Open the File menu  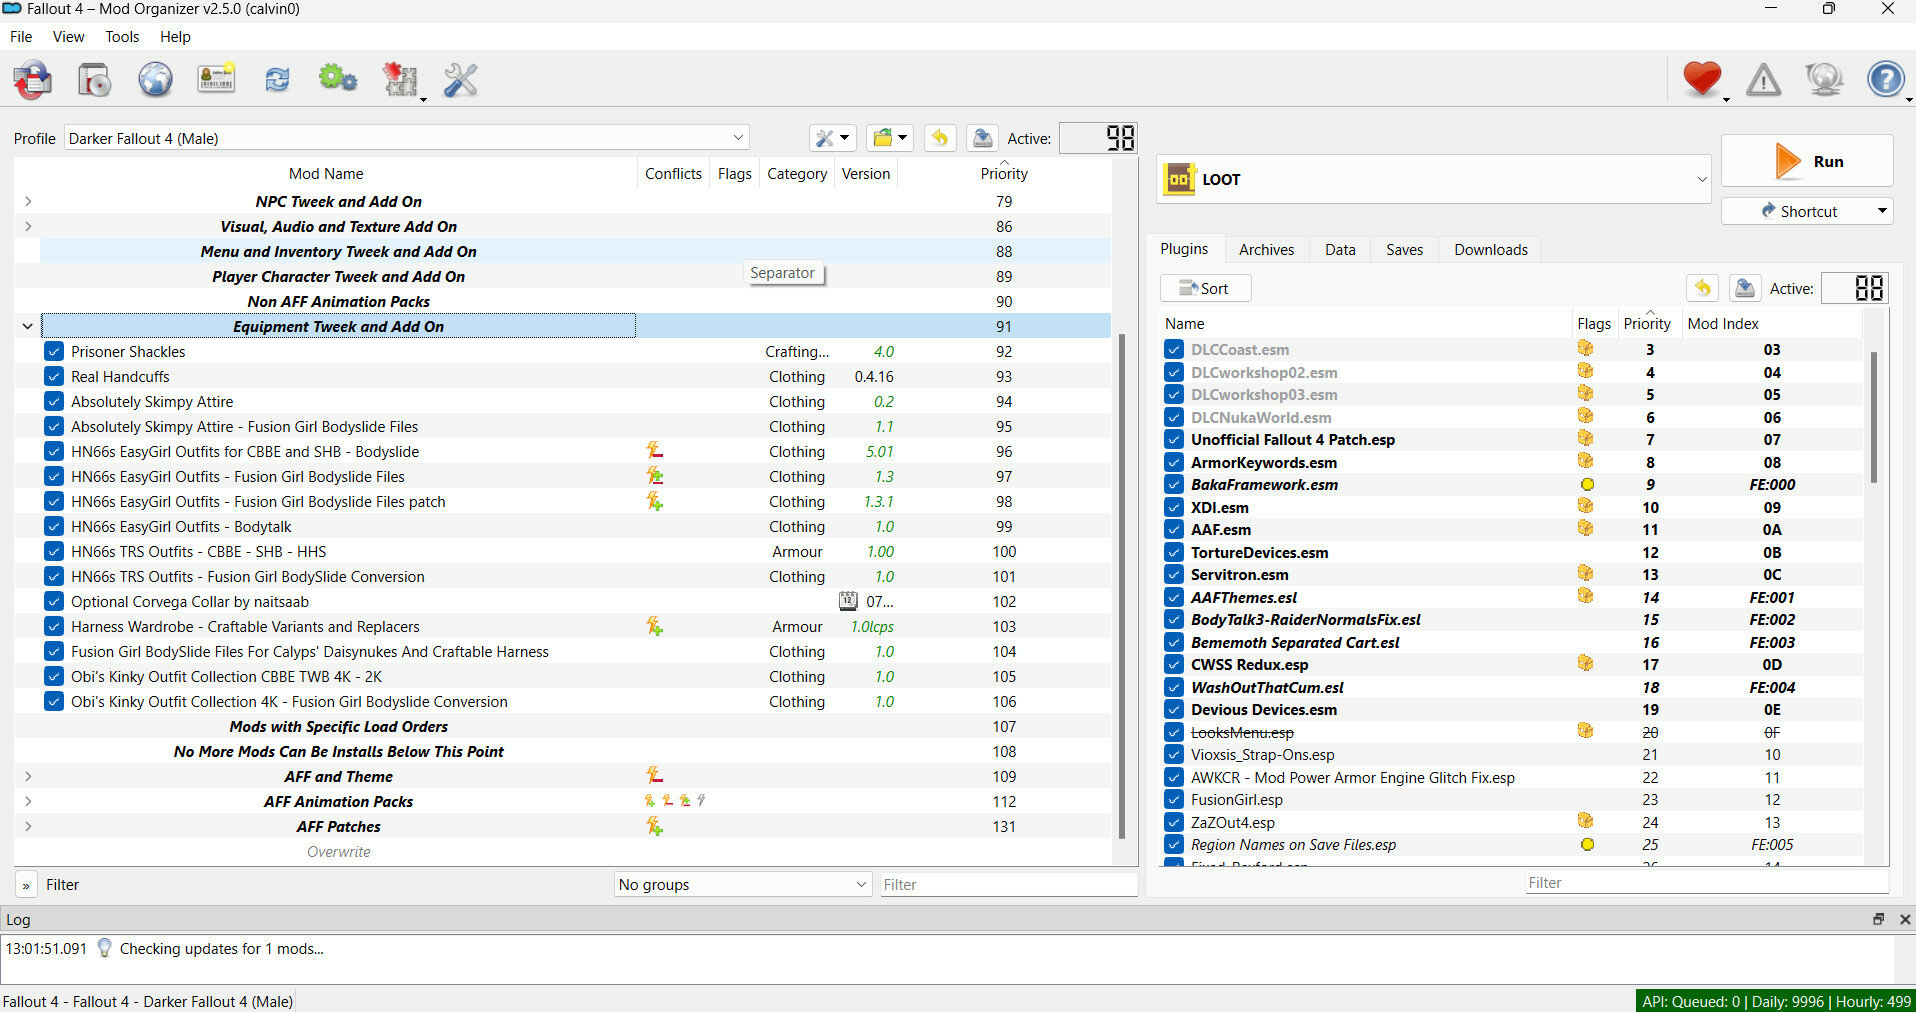[21, 37]
